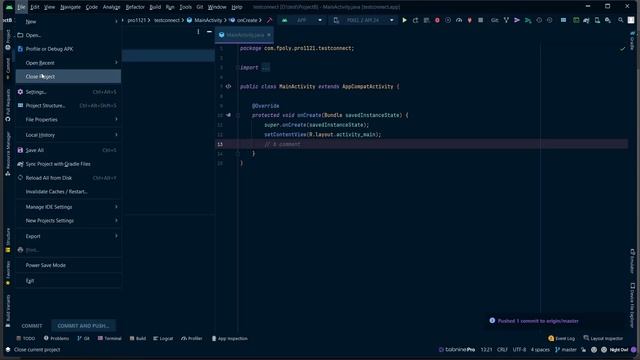
Task: Open the Problems tool window
Action: (x=56, y=338)
